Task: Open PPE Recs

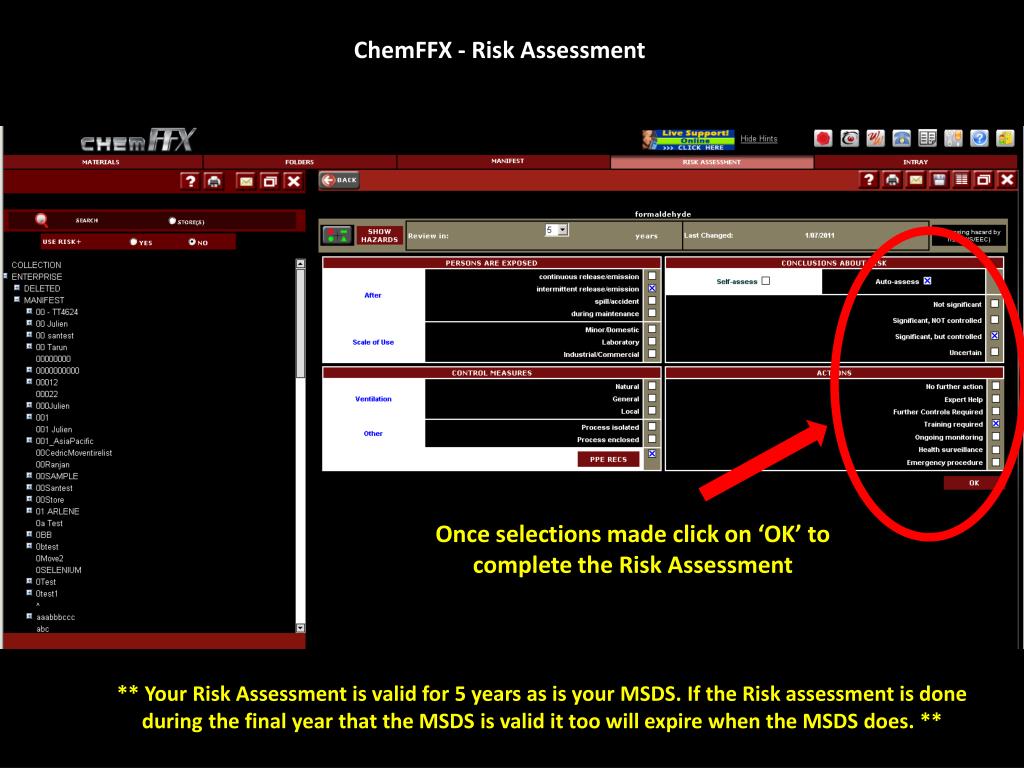Action: tap(608, 459)
